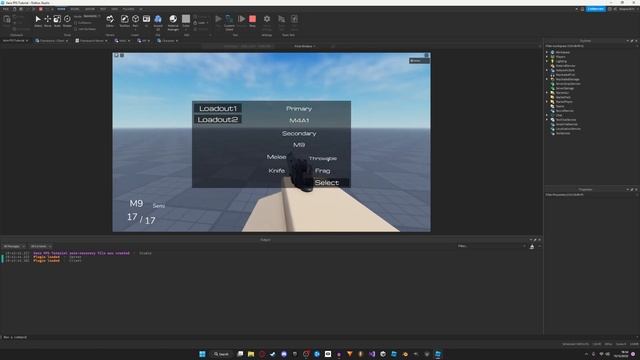Click the Collaborate button at top right
This screenshot has width=640, height=360.
click(596, 9)
